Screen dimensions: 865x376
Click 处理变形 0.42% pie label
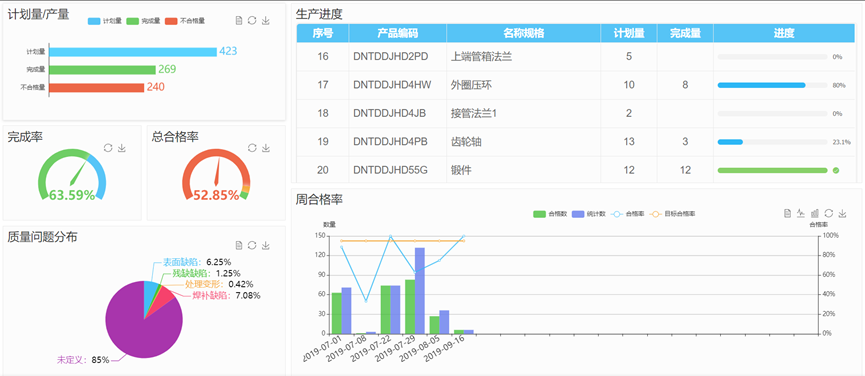click(219, 284)
